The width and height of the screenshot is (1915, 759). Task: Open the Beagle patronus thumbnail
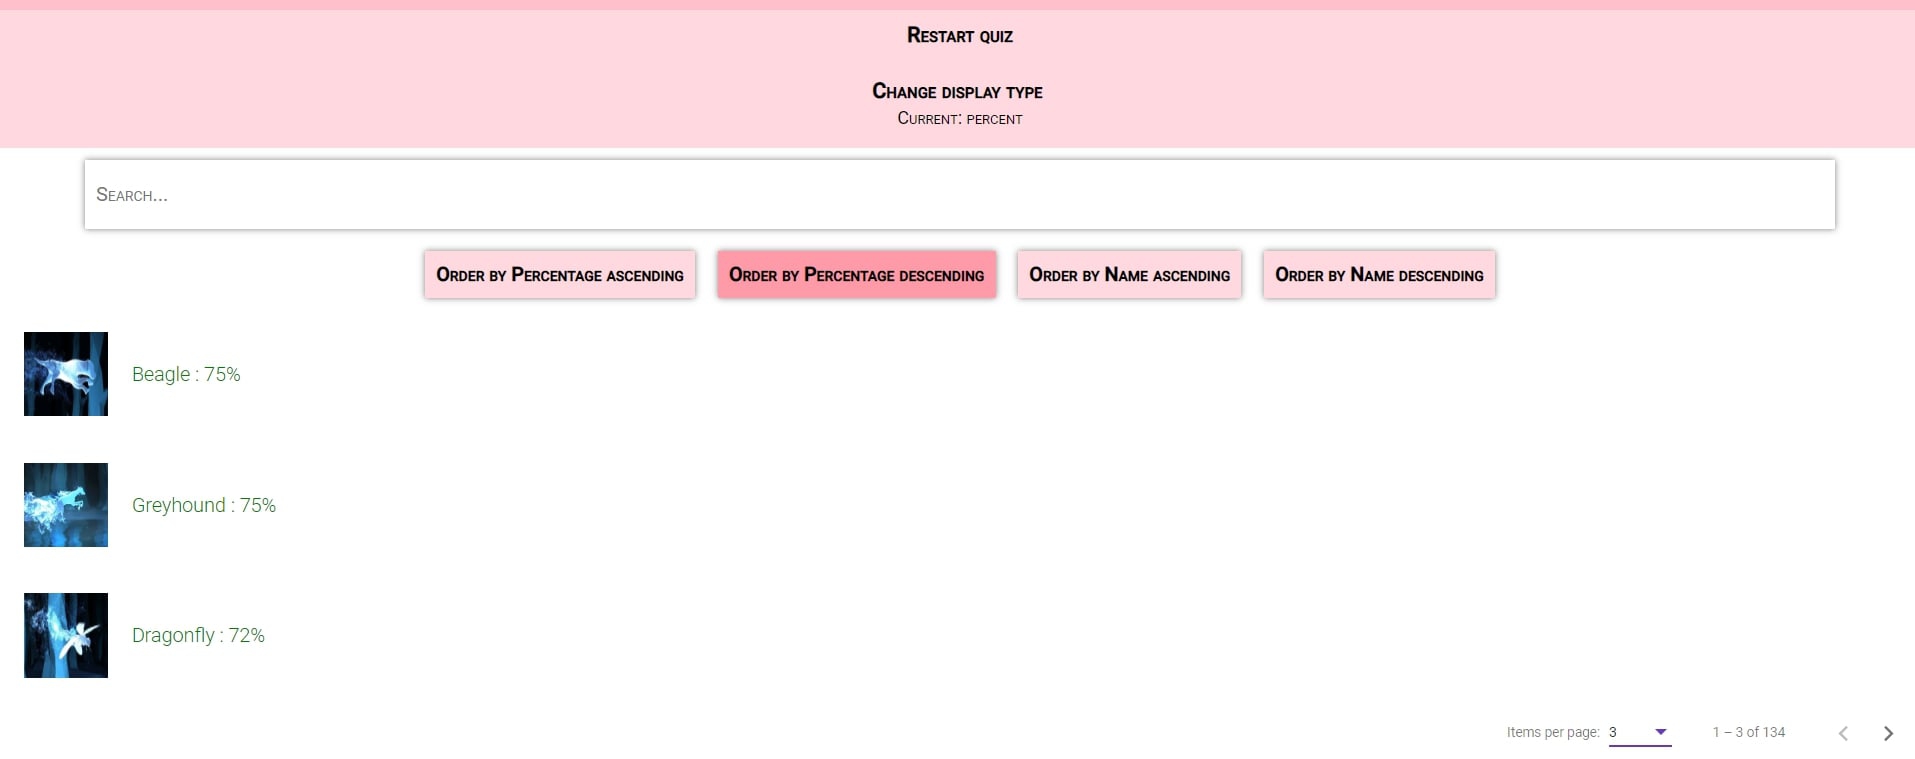click(66, 374)
